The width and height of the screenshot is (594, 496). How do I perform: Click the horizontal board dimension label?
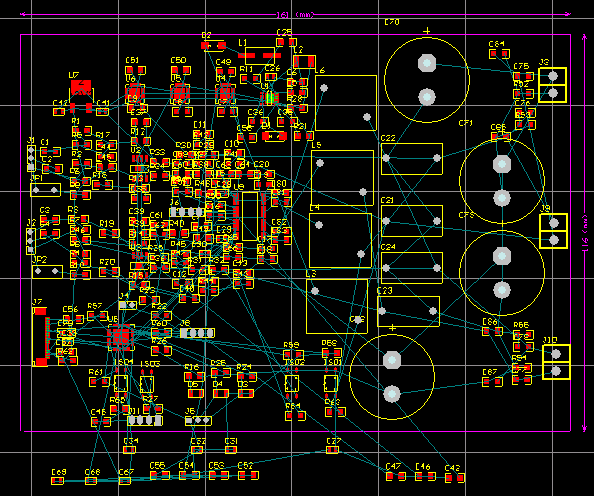295,15
